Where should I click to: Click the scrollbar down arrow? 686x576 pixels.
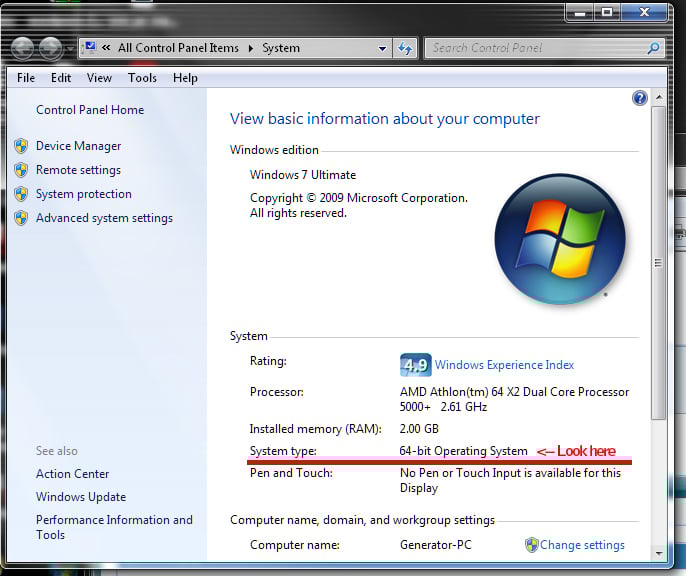[658, 554]
